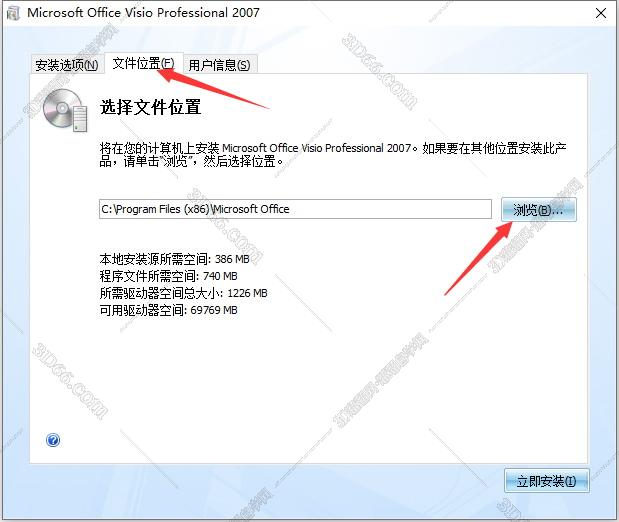Image resolution: width=619 pixels, height=522 pixels.
Task: Click the 程序文件所需空间: 740 MB line
Action: click(169, 276)
